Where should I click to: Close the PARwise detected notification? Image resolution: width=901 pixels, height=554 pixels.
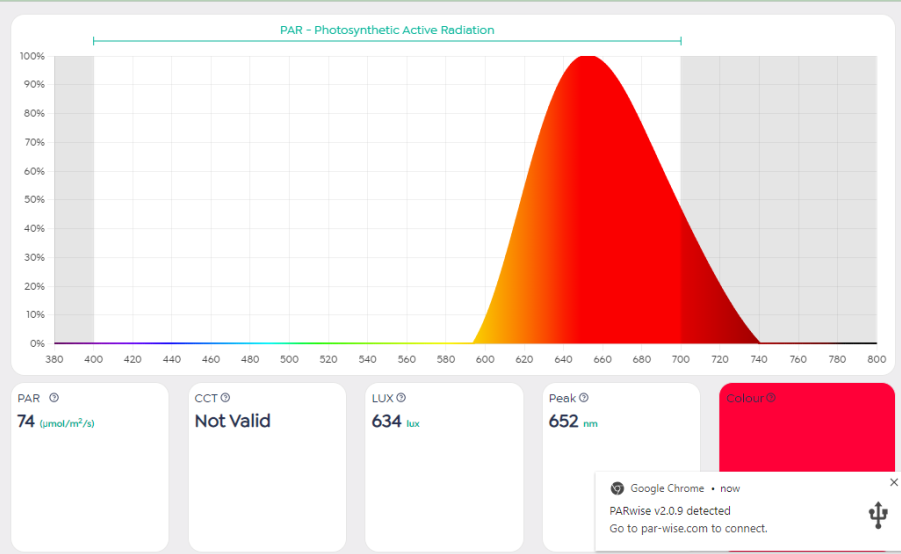tap(894, 482)
